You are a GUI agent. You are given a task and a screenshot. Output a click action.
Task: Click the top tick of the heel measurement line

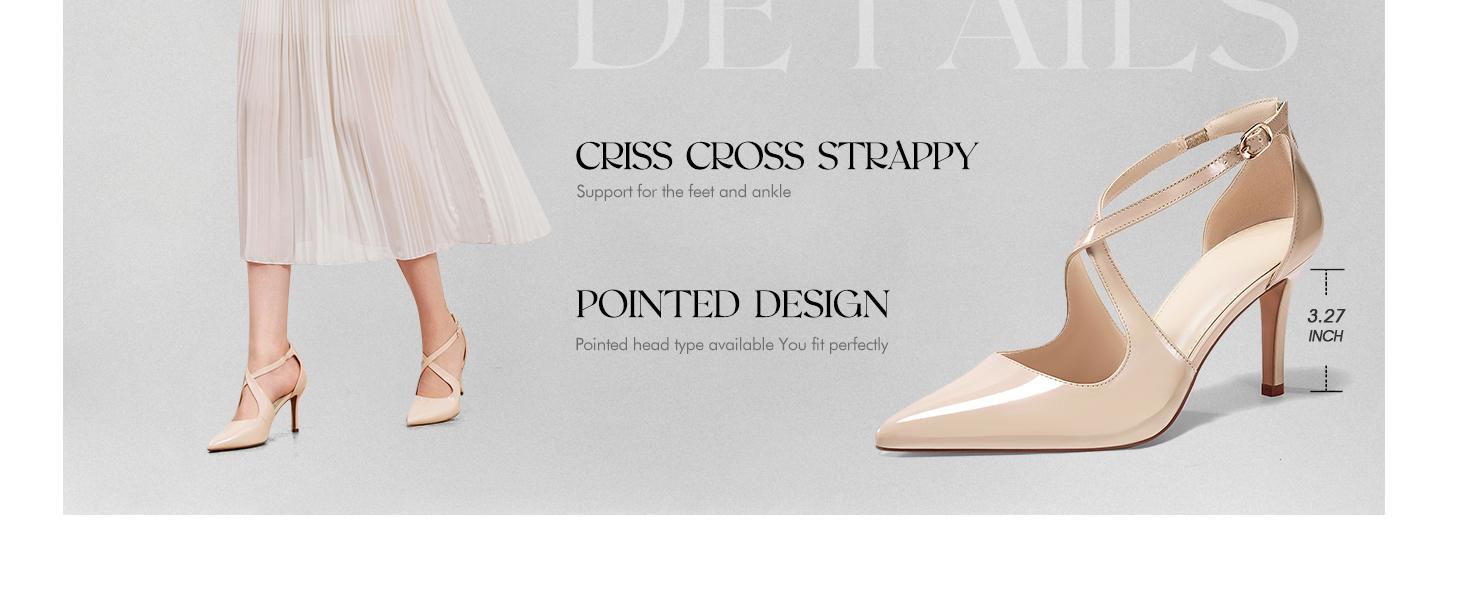click(x=1327, y=270)
